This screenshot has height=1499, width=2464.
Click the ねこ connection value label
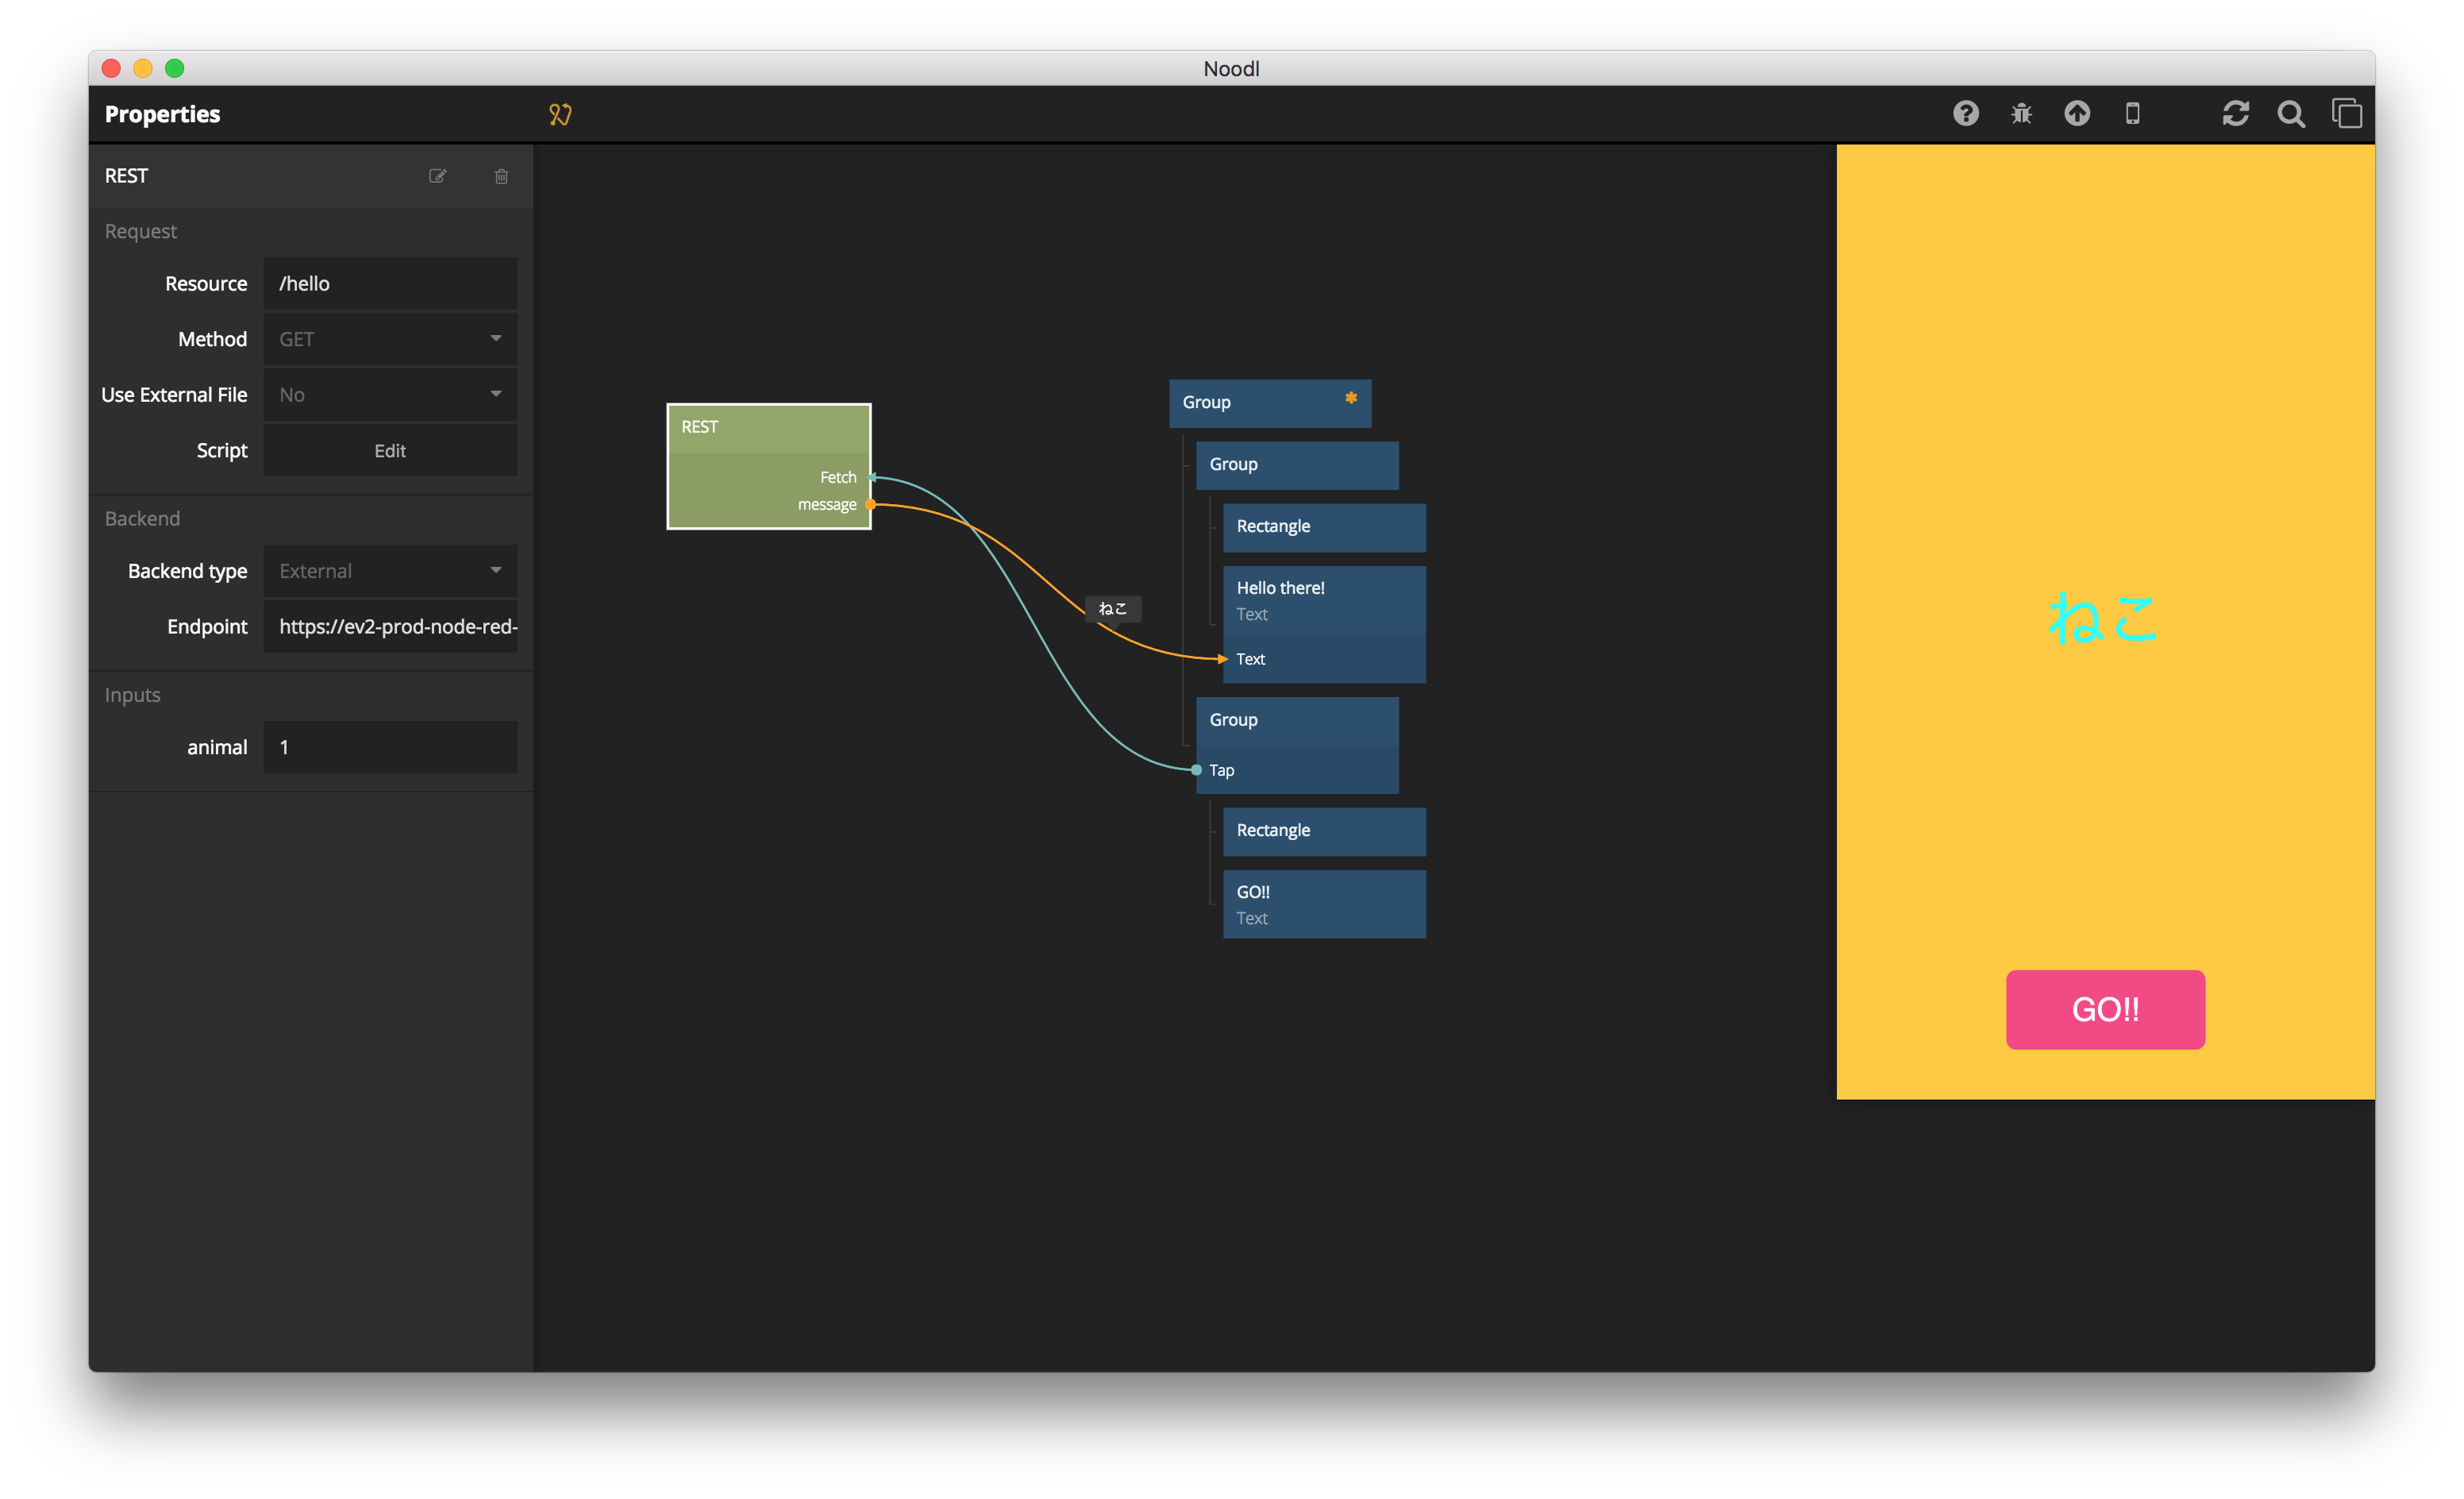[1113, 608]
